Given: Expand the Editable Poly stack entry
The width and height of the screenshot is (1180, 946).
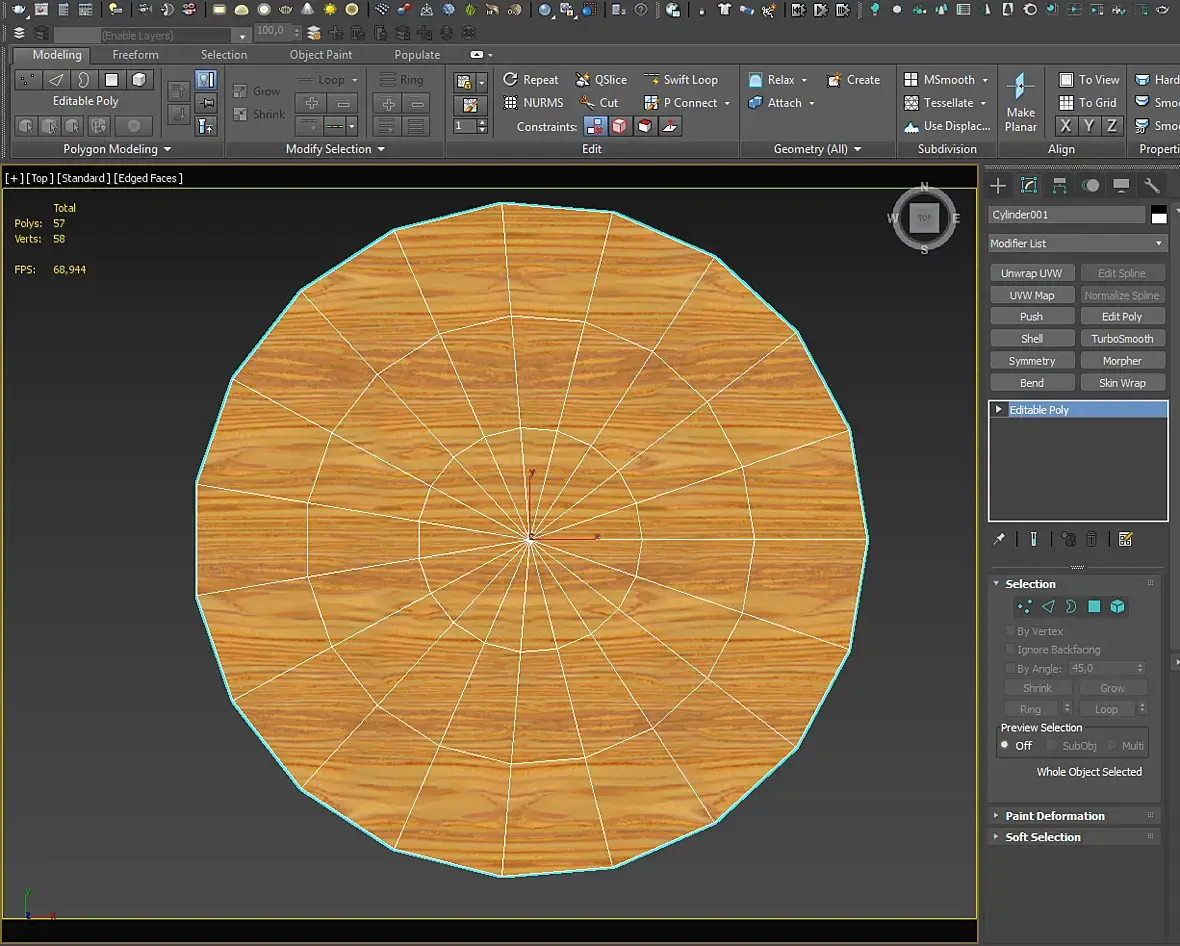Looking at the screenshot, I should pyautogui.click(x=998, y=410).
